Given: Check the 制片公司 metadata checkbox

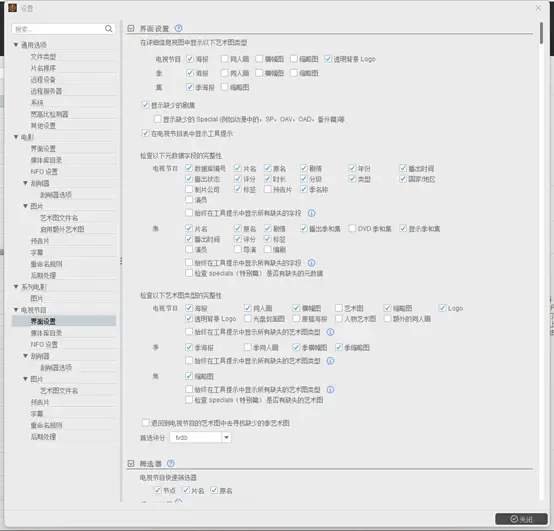Looking at the screenshot, I should pos(189,189).
